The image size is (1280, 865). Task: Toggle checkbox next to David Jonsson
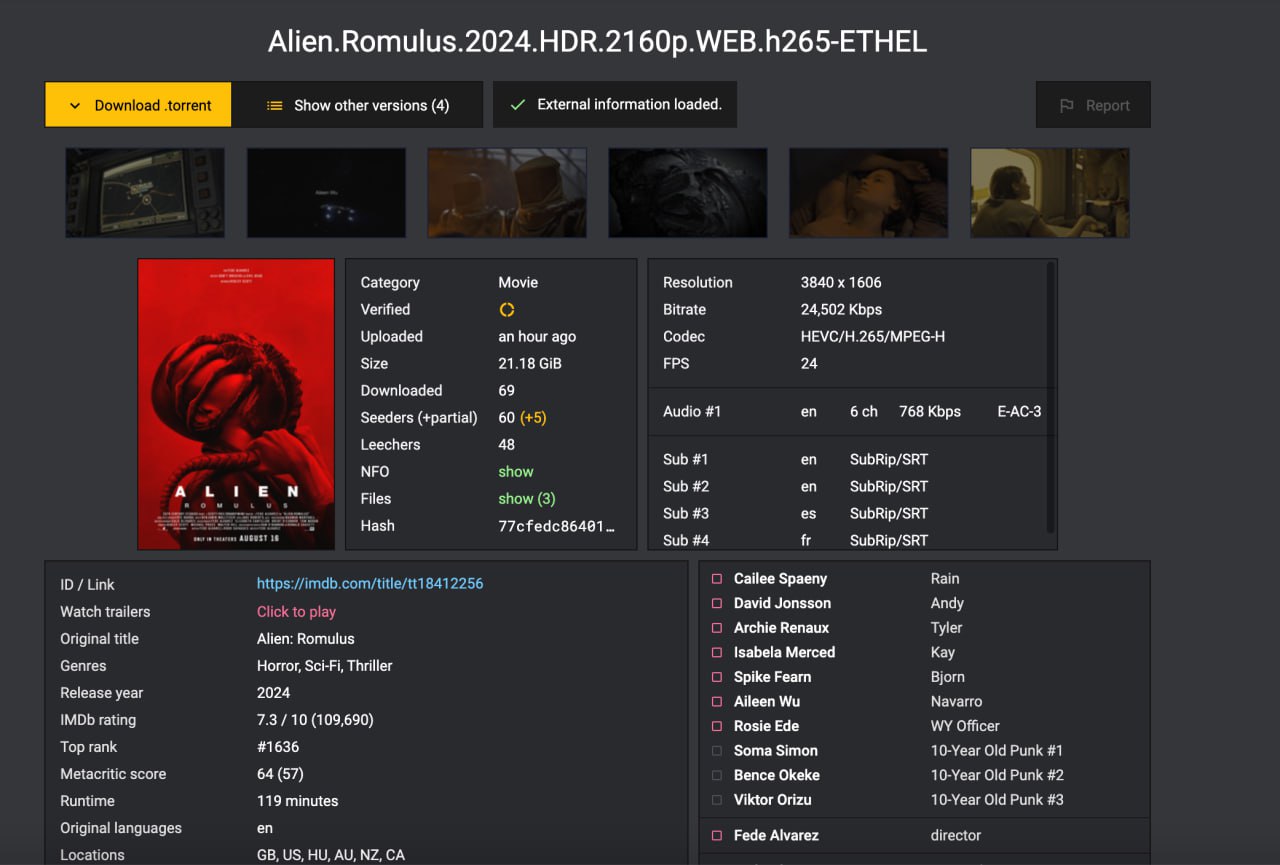(x=716, y=604)
